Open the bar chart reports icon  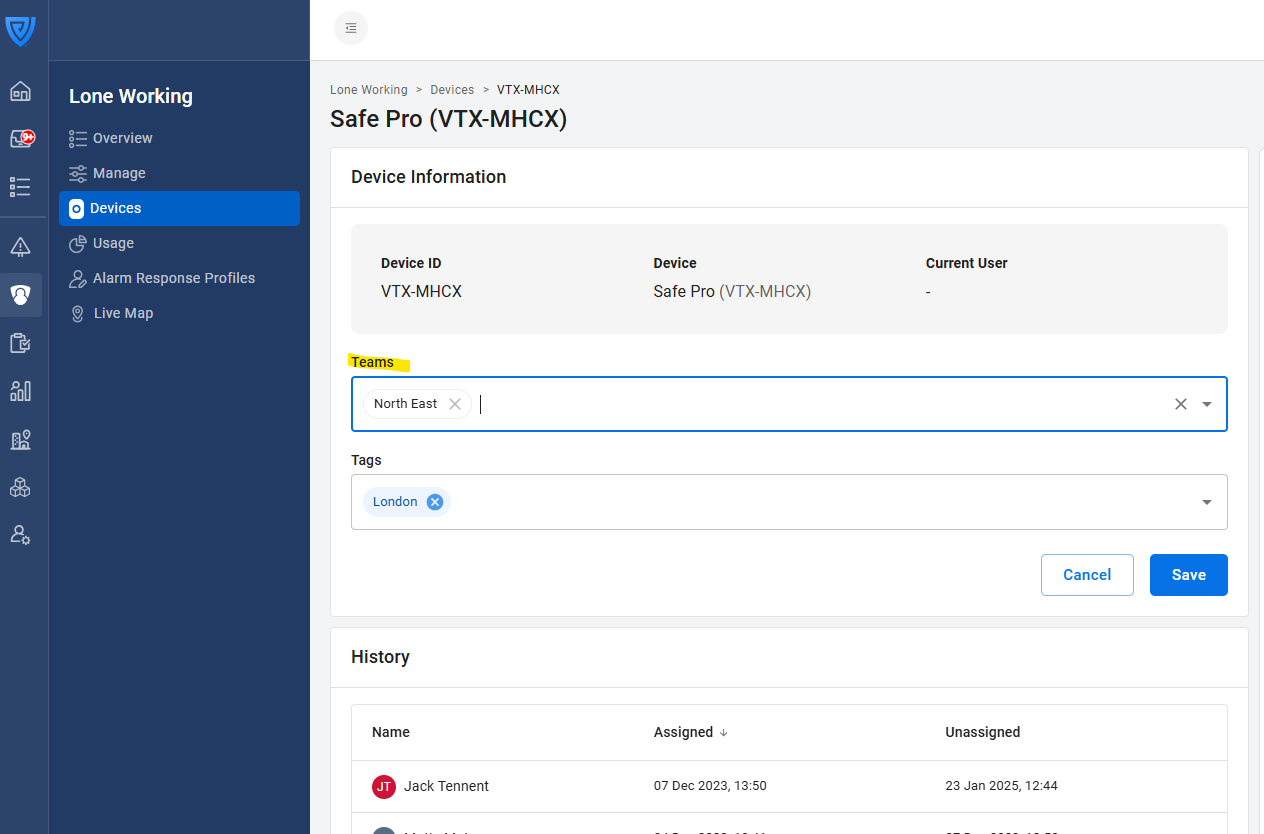(20, 391)
